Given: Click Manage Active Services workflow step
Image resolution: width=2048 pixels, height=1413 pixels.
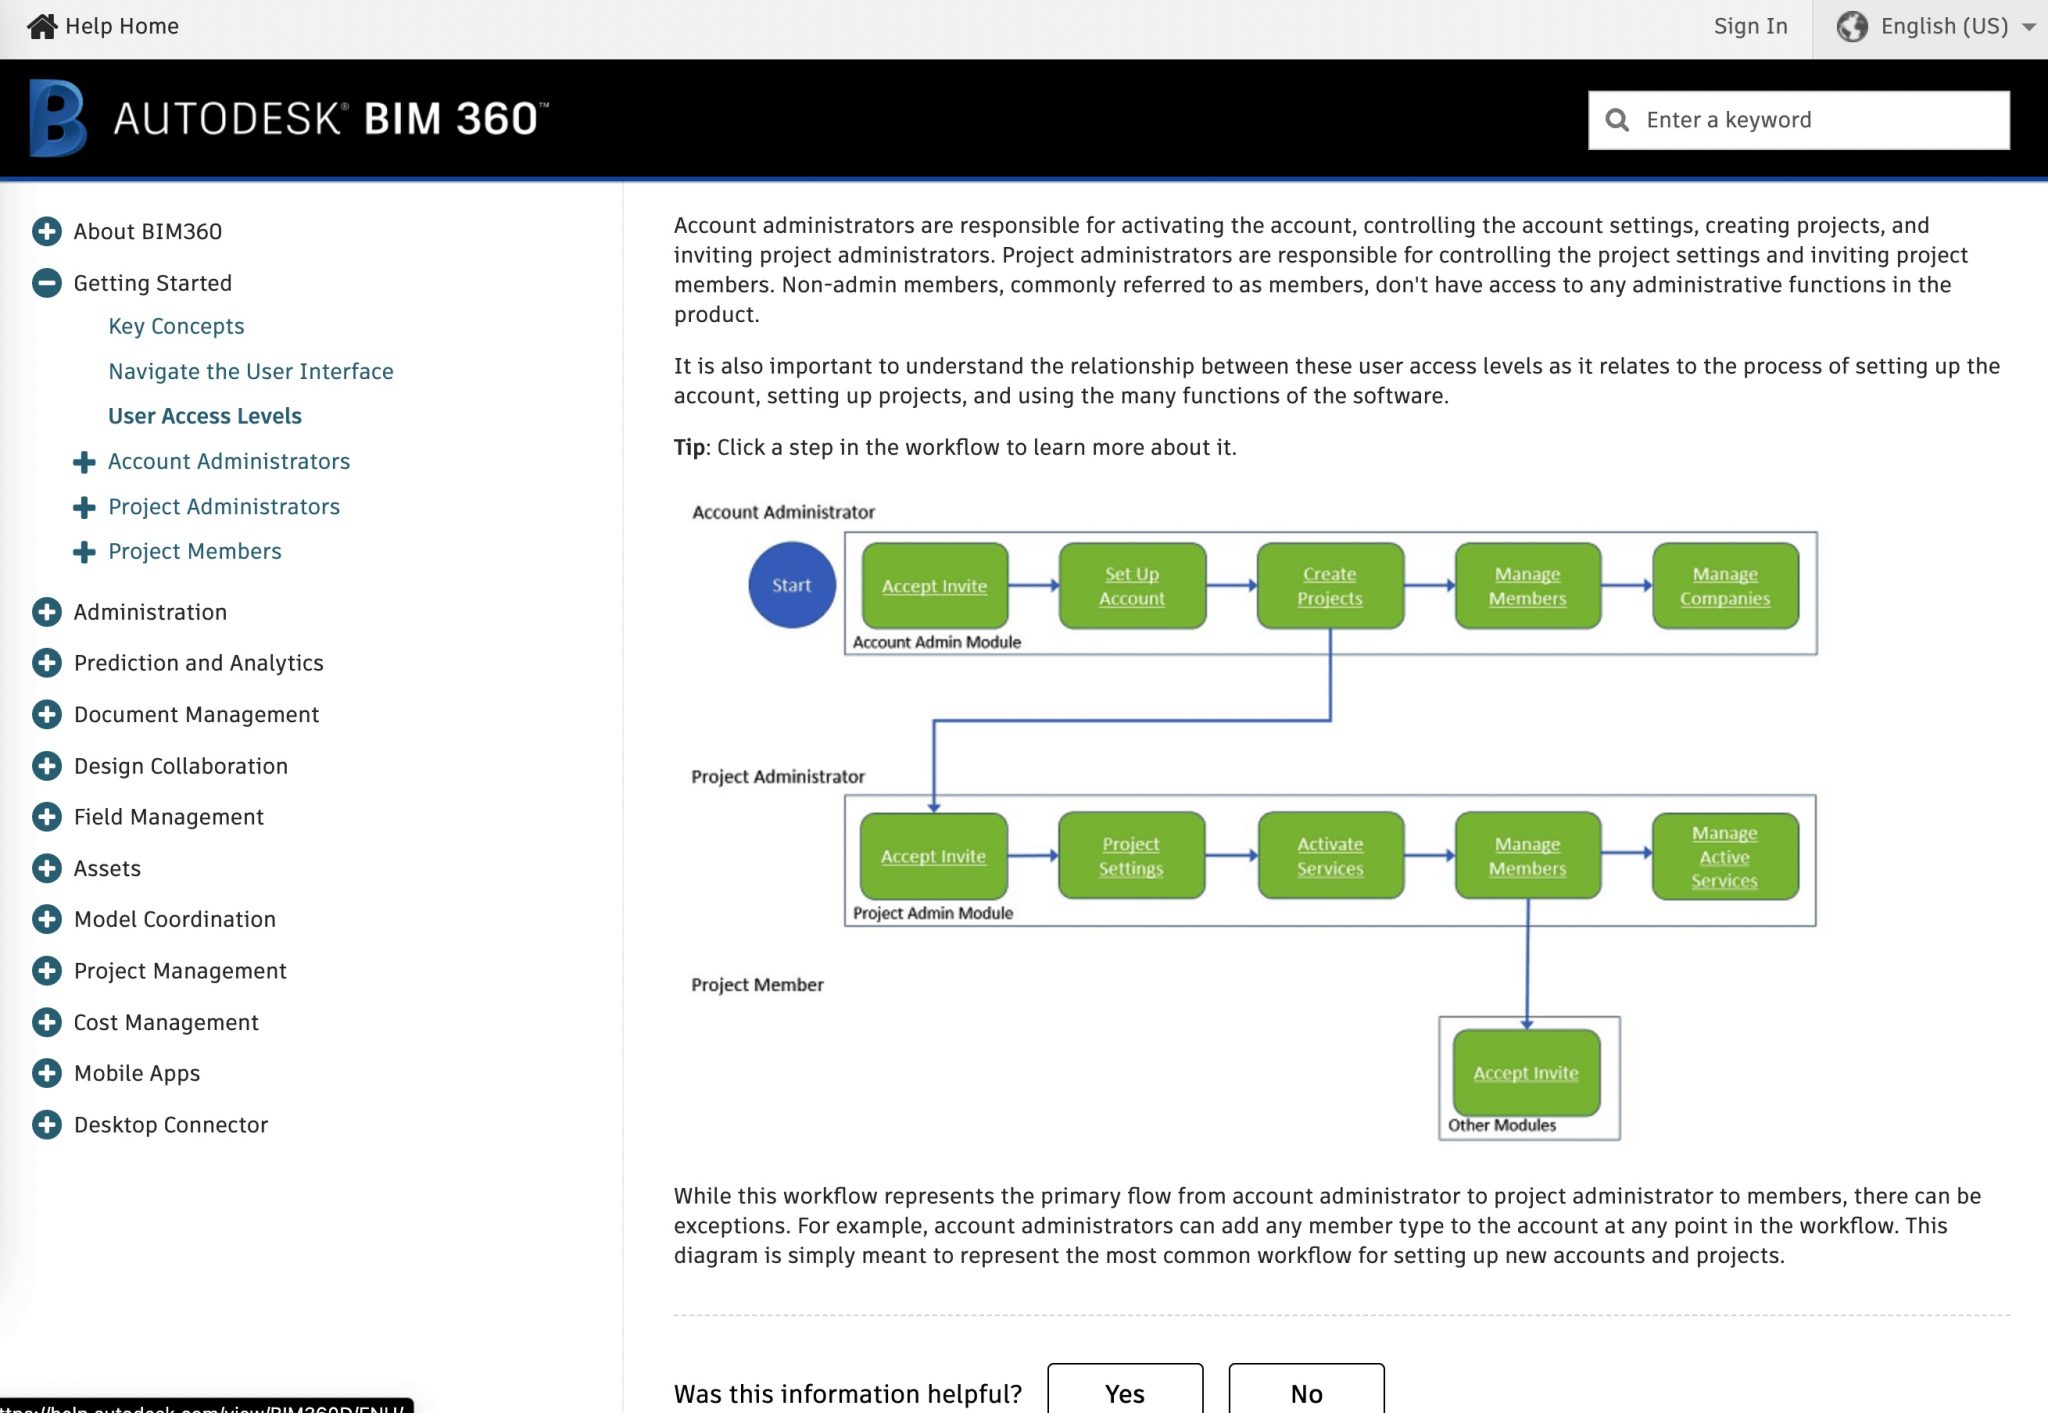Looking at the screenshot, I should (1725, 856).
